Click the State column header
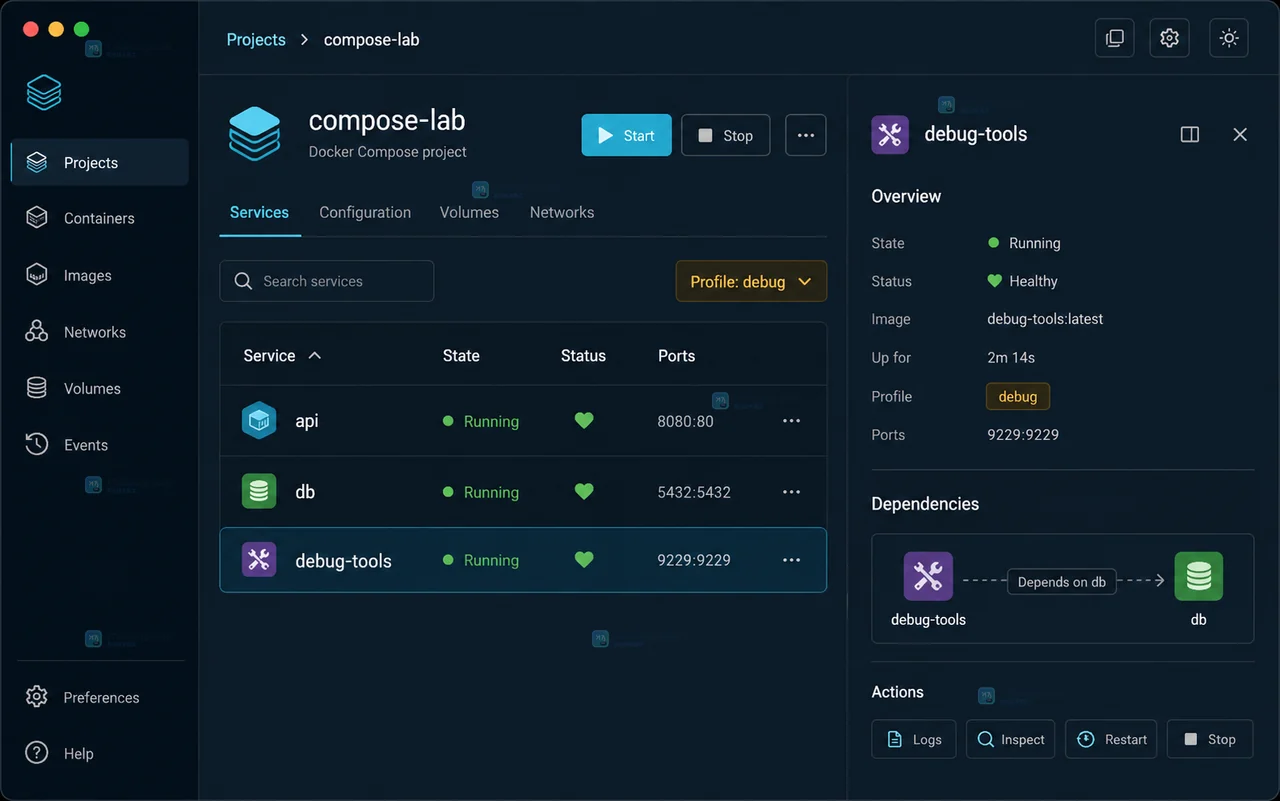Viewport: 1280px width, 801px height. click(x=461, y=355)
